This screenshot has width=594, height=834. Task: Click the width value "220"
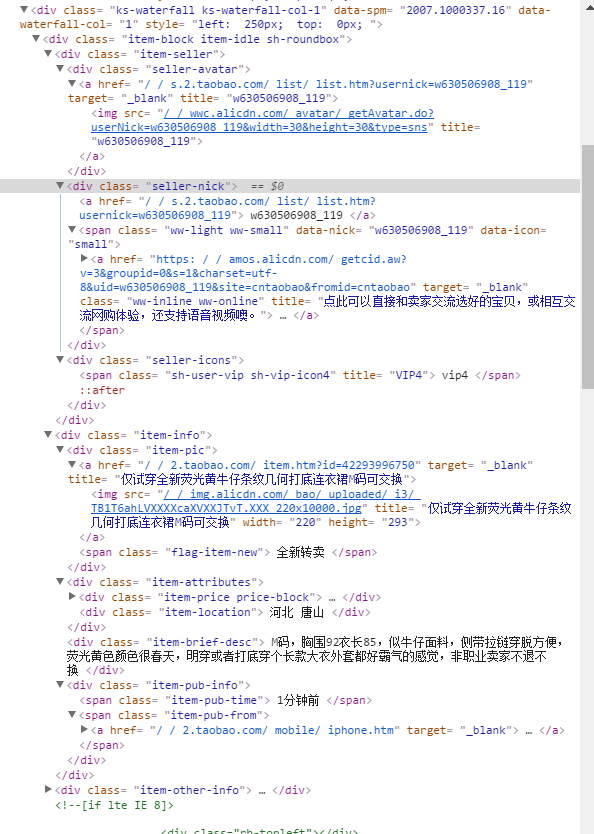(305, 522)
